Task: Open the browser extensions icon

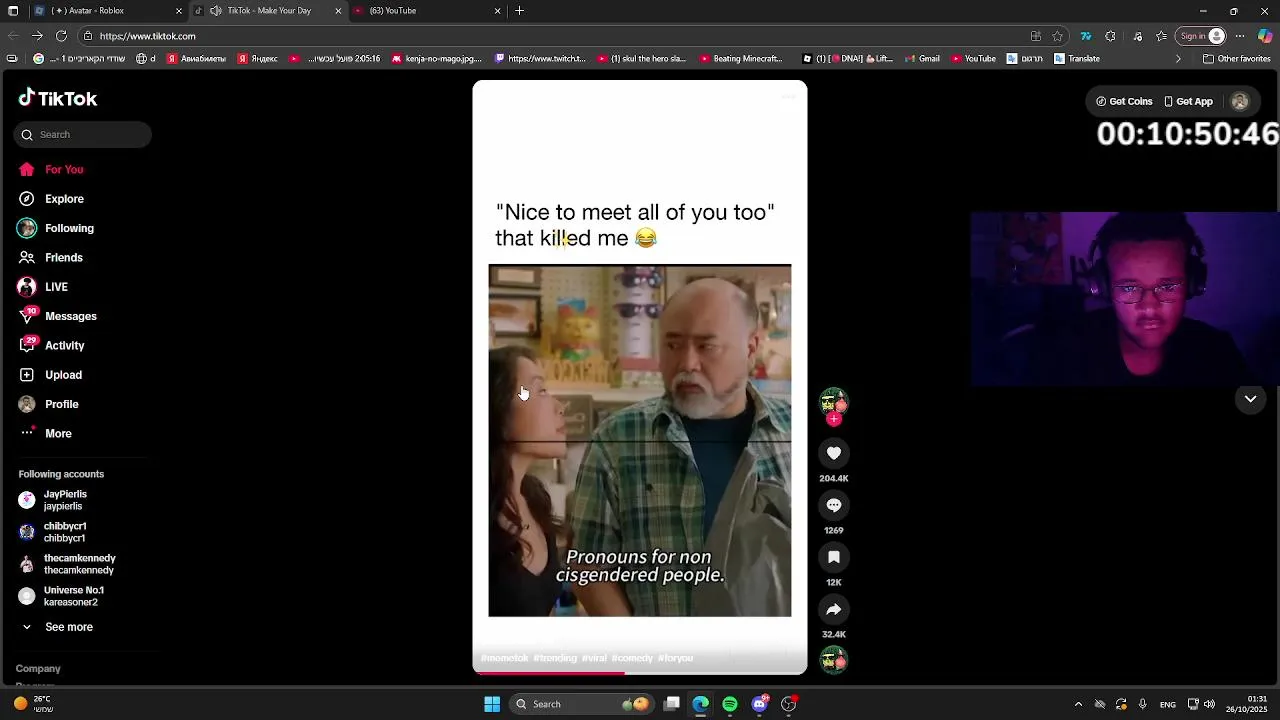Action: [1110, 36]
